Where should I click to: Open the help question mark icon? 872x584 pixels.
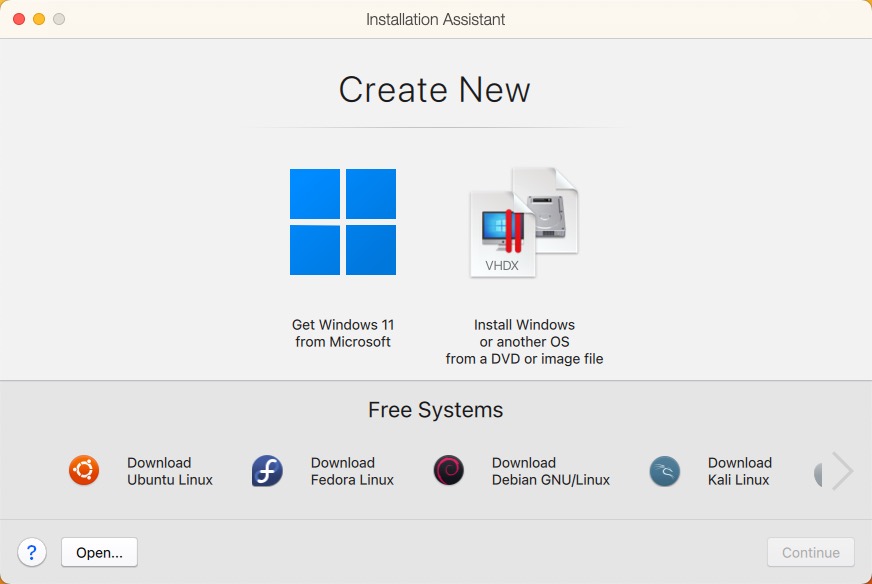[x=32, y=552]
